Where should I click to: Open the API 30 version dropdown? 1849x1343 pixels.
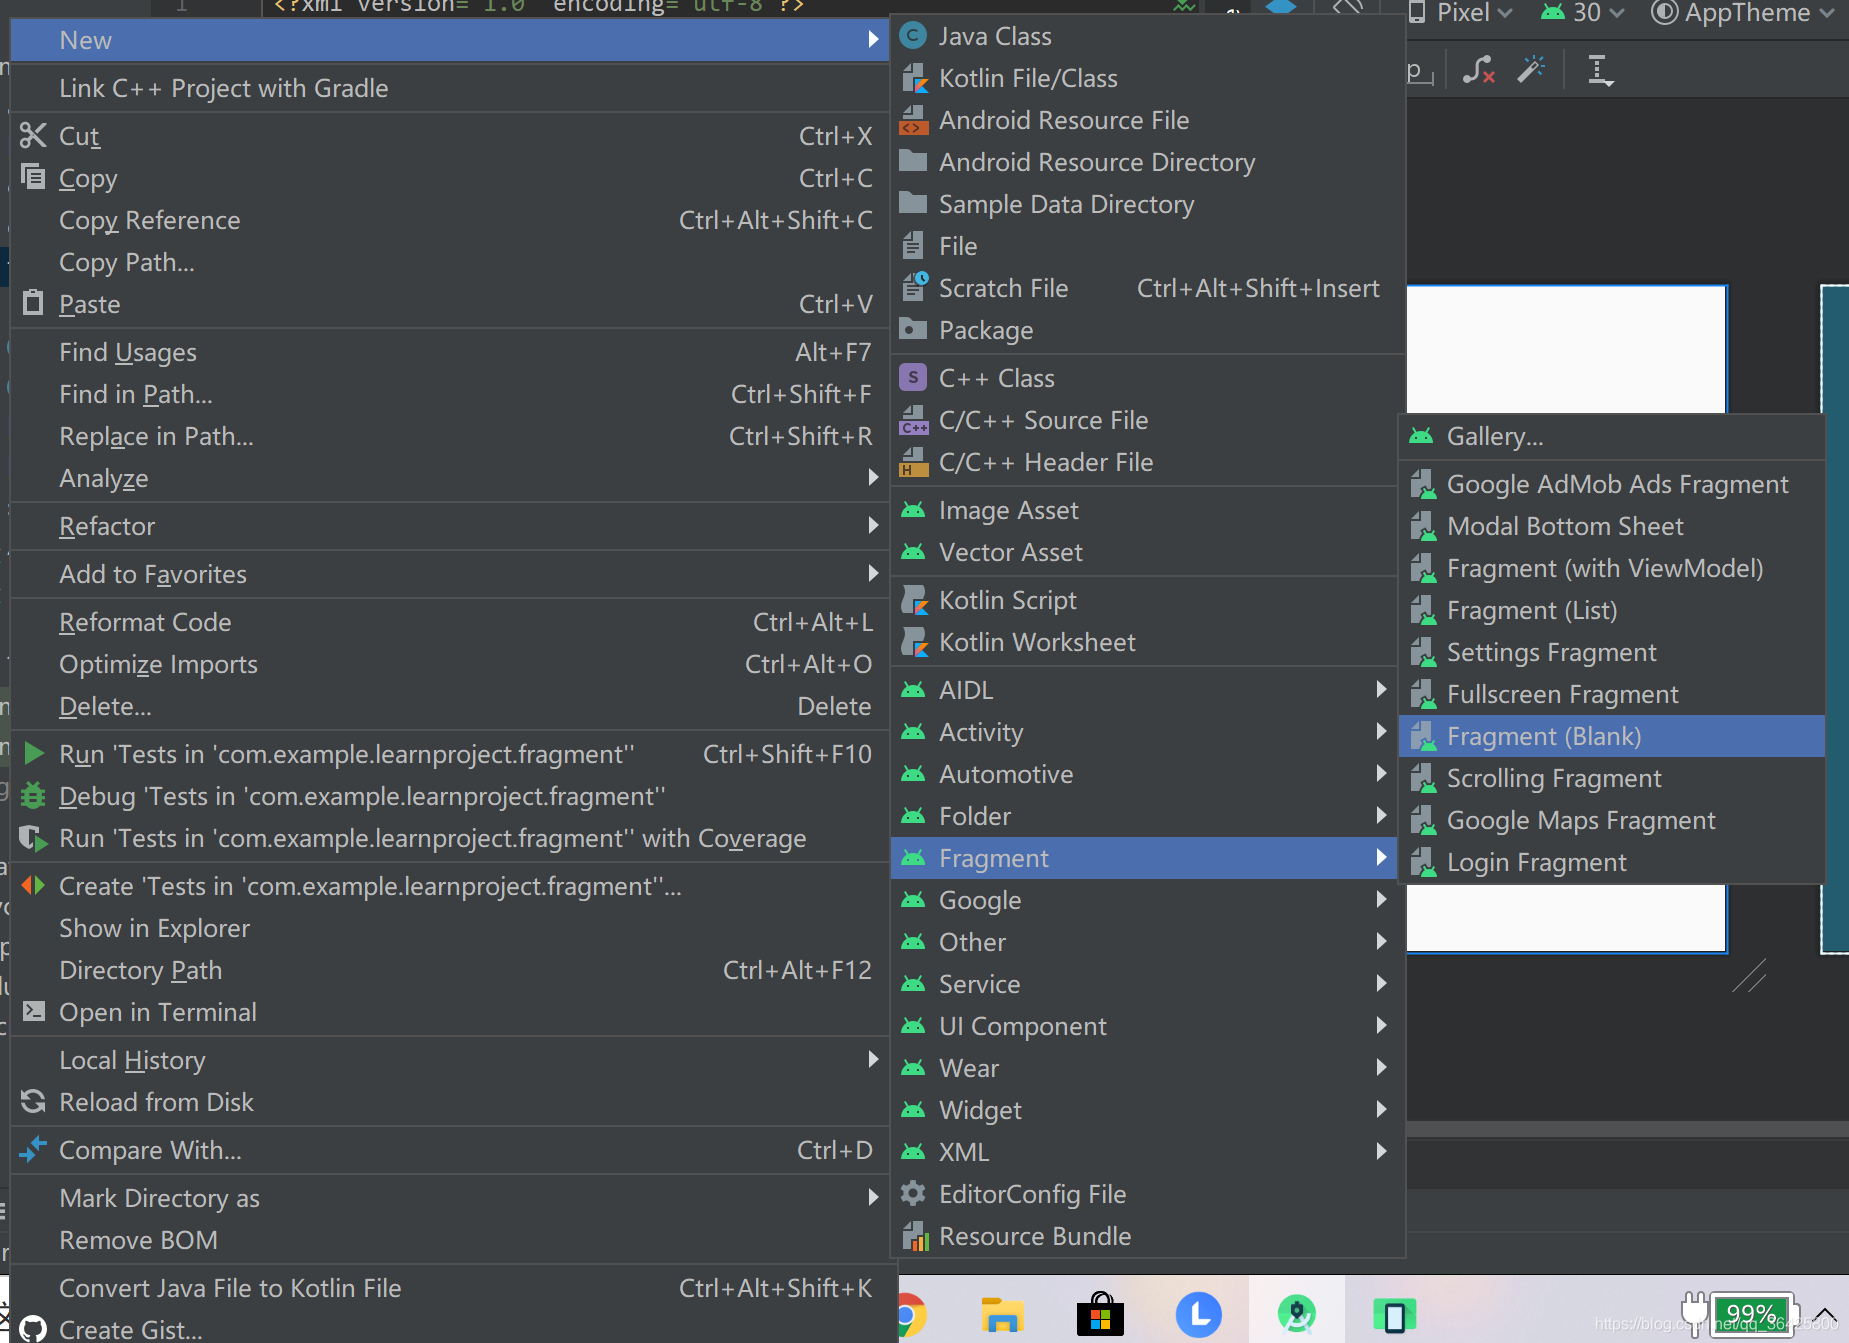[x=1582, y=13]
